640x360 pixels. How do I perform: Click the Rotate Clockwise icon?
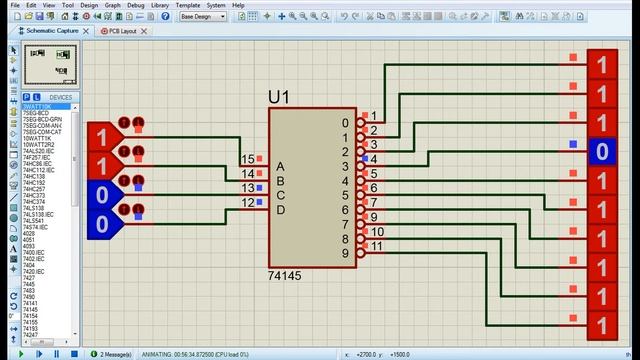13,296
